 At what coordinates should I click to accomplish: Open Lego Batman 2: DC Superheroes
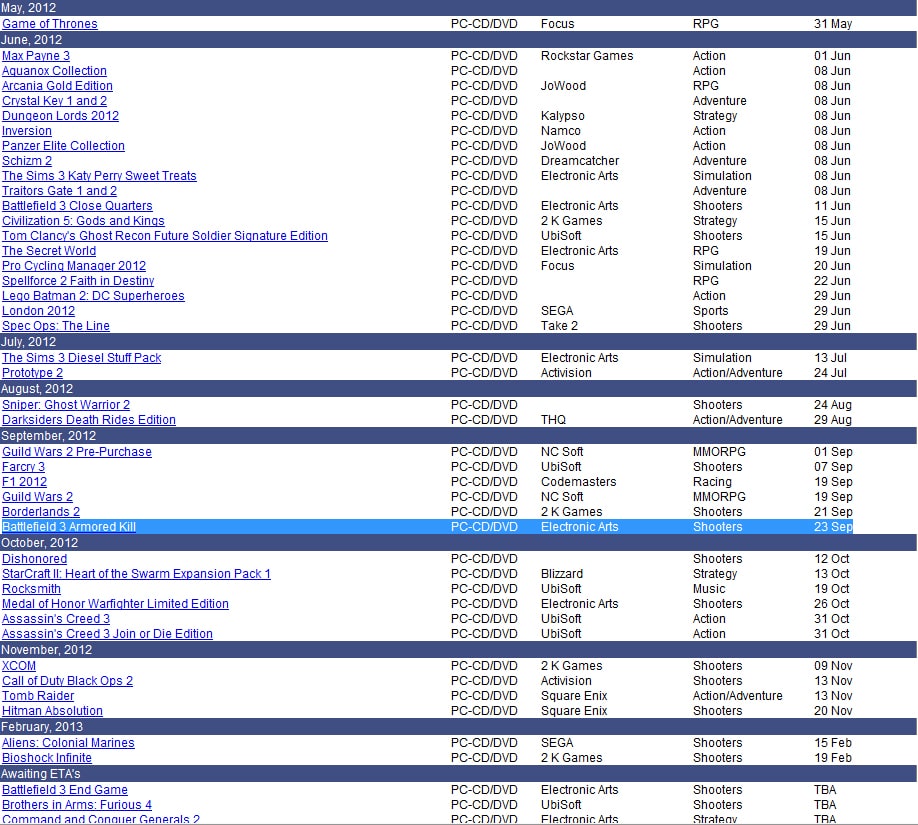[93, 296]
